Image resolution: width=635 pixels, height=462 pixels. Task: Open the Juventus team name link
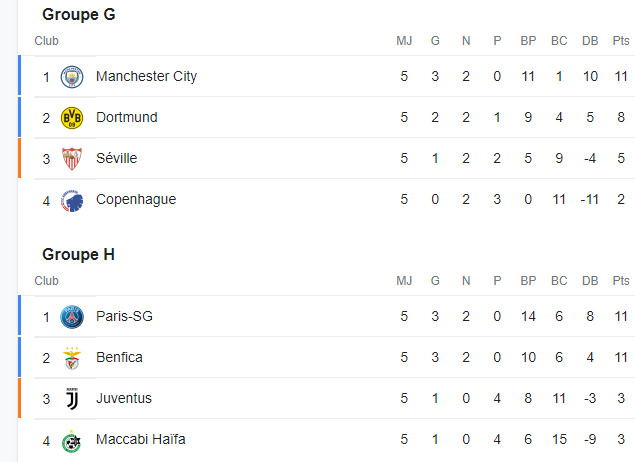(124, 398)
